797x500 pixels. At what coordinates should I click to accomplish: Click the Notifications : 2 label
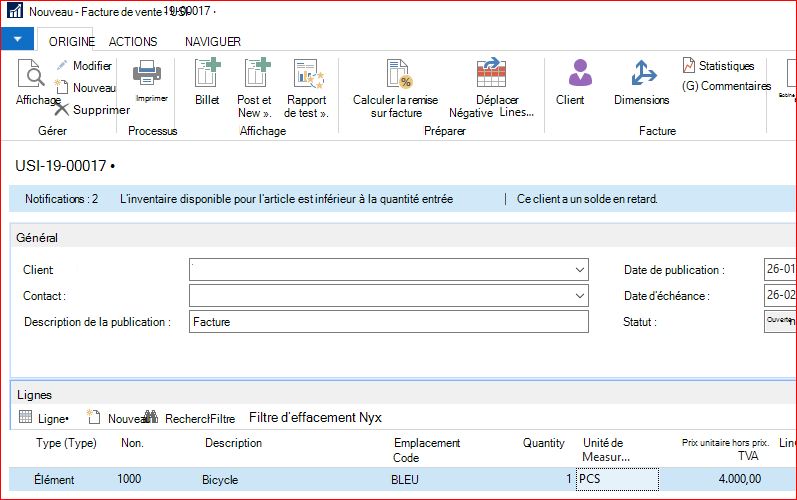(62, 199)
